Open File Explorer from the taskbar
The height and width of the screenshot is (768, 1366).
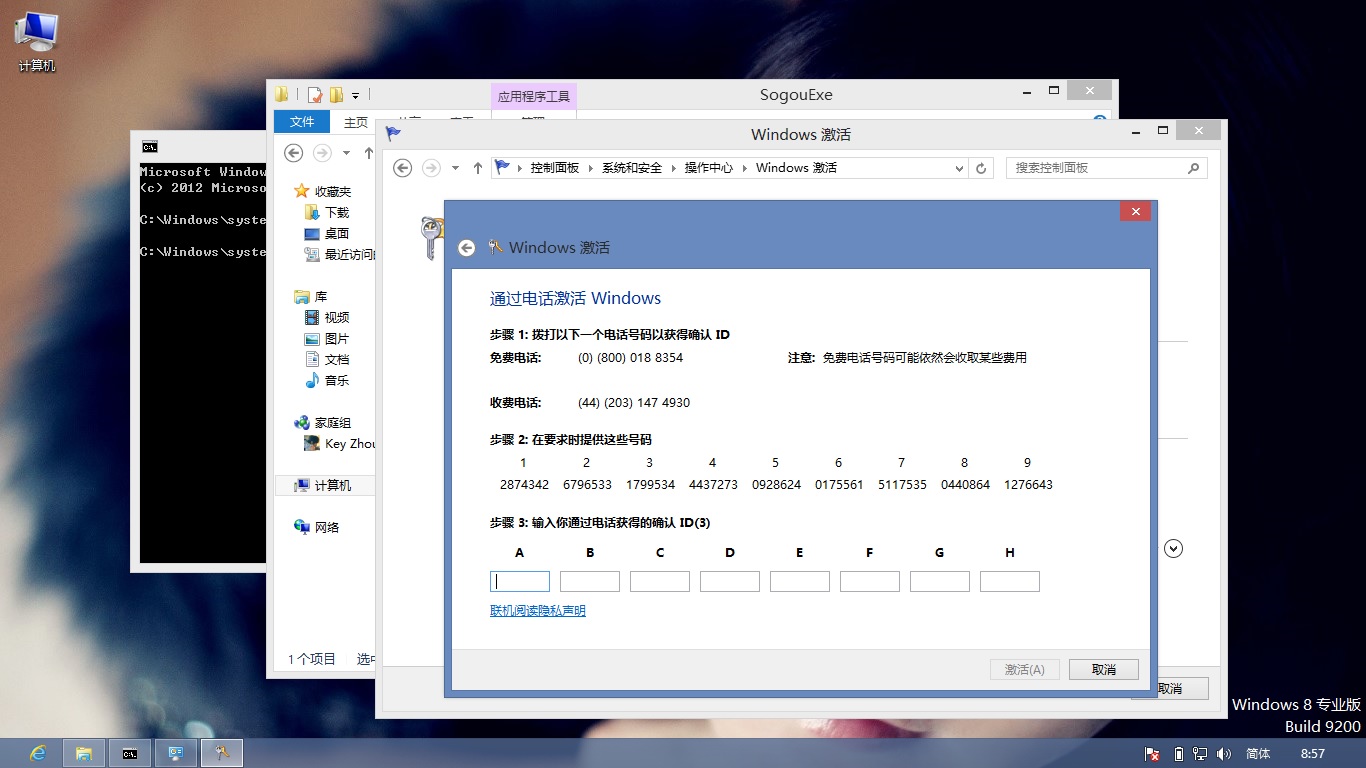point(84,753)
